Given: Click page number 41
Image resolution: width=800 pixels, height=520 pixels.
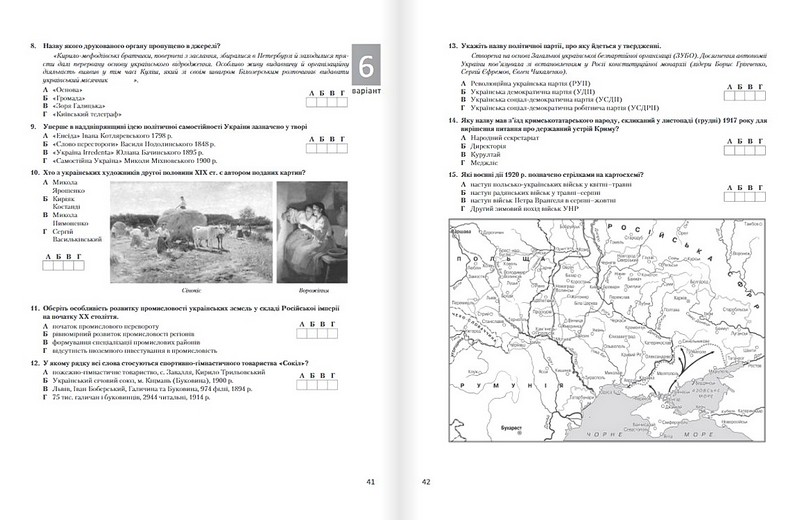Looking at the screenshot, I should [x=369, y=483].
